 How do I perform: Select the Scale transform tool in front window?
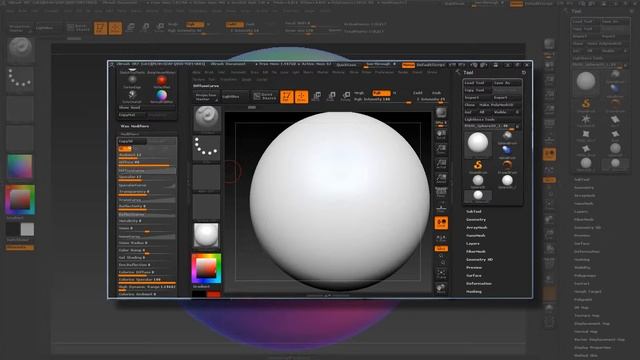[331, 97]
